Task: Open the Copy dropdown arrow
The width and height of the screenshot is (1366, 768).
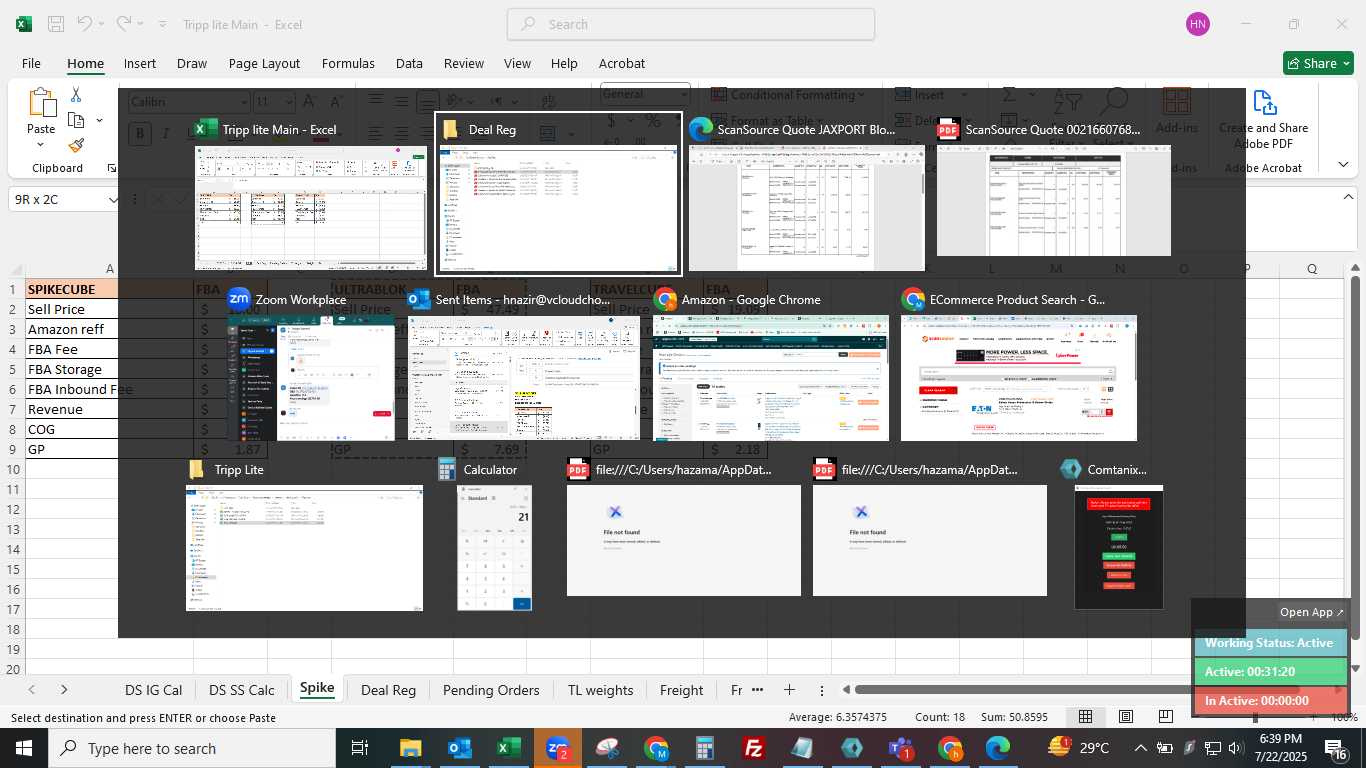Action: [99, 120]
